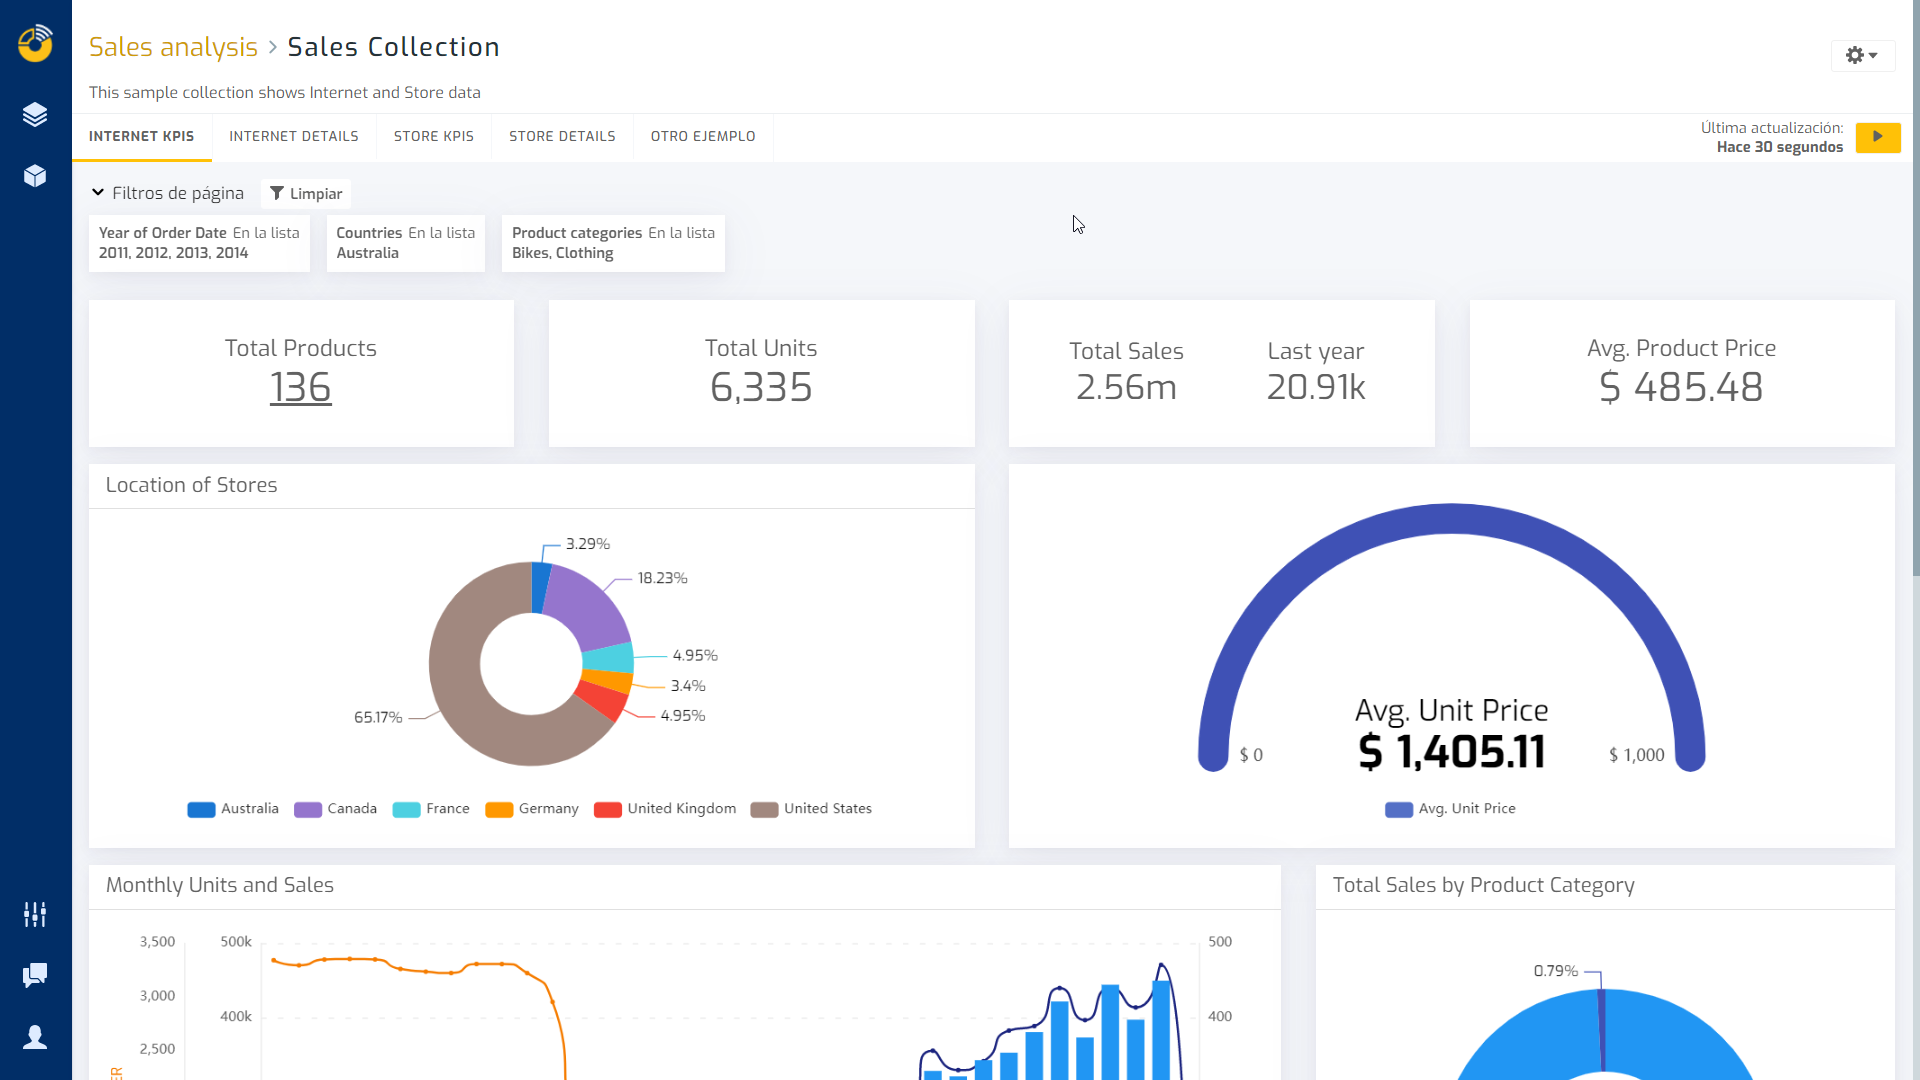Switch to the Store KPIs tab
1920x1080 pixels.
click(x=434, y=137)
